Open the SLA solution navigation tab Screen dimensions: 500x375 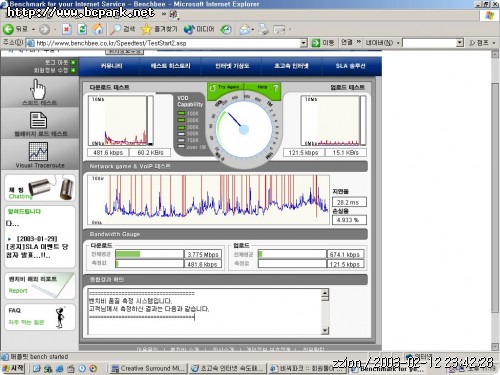(351, 66)
